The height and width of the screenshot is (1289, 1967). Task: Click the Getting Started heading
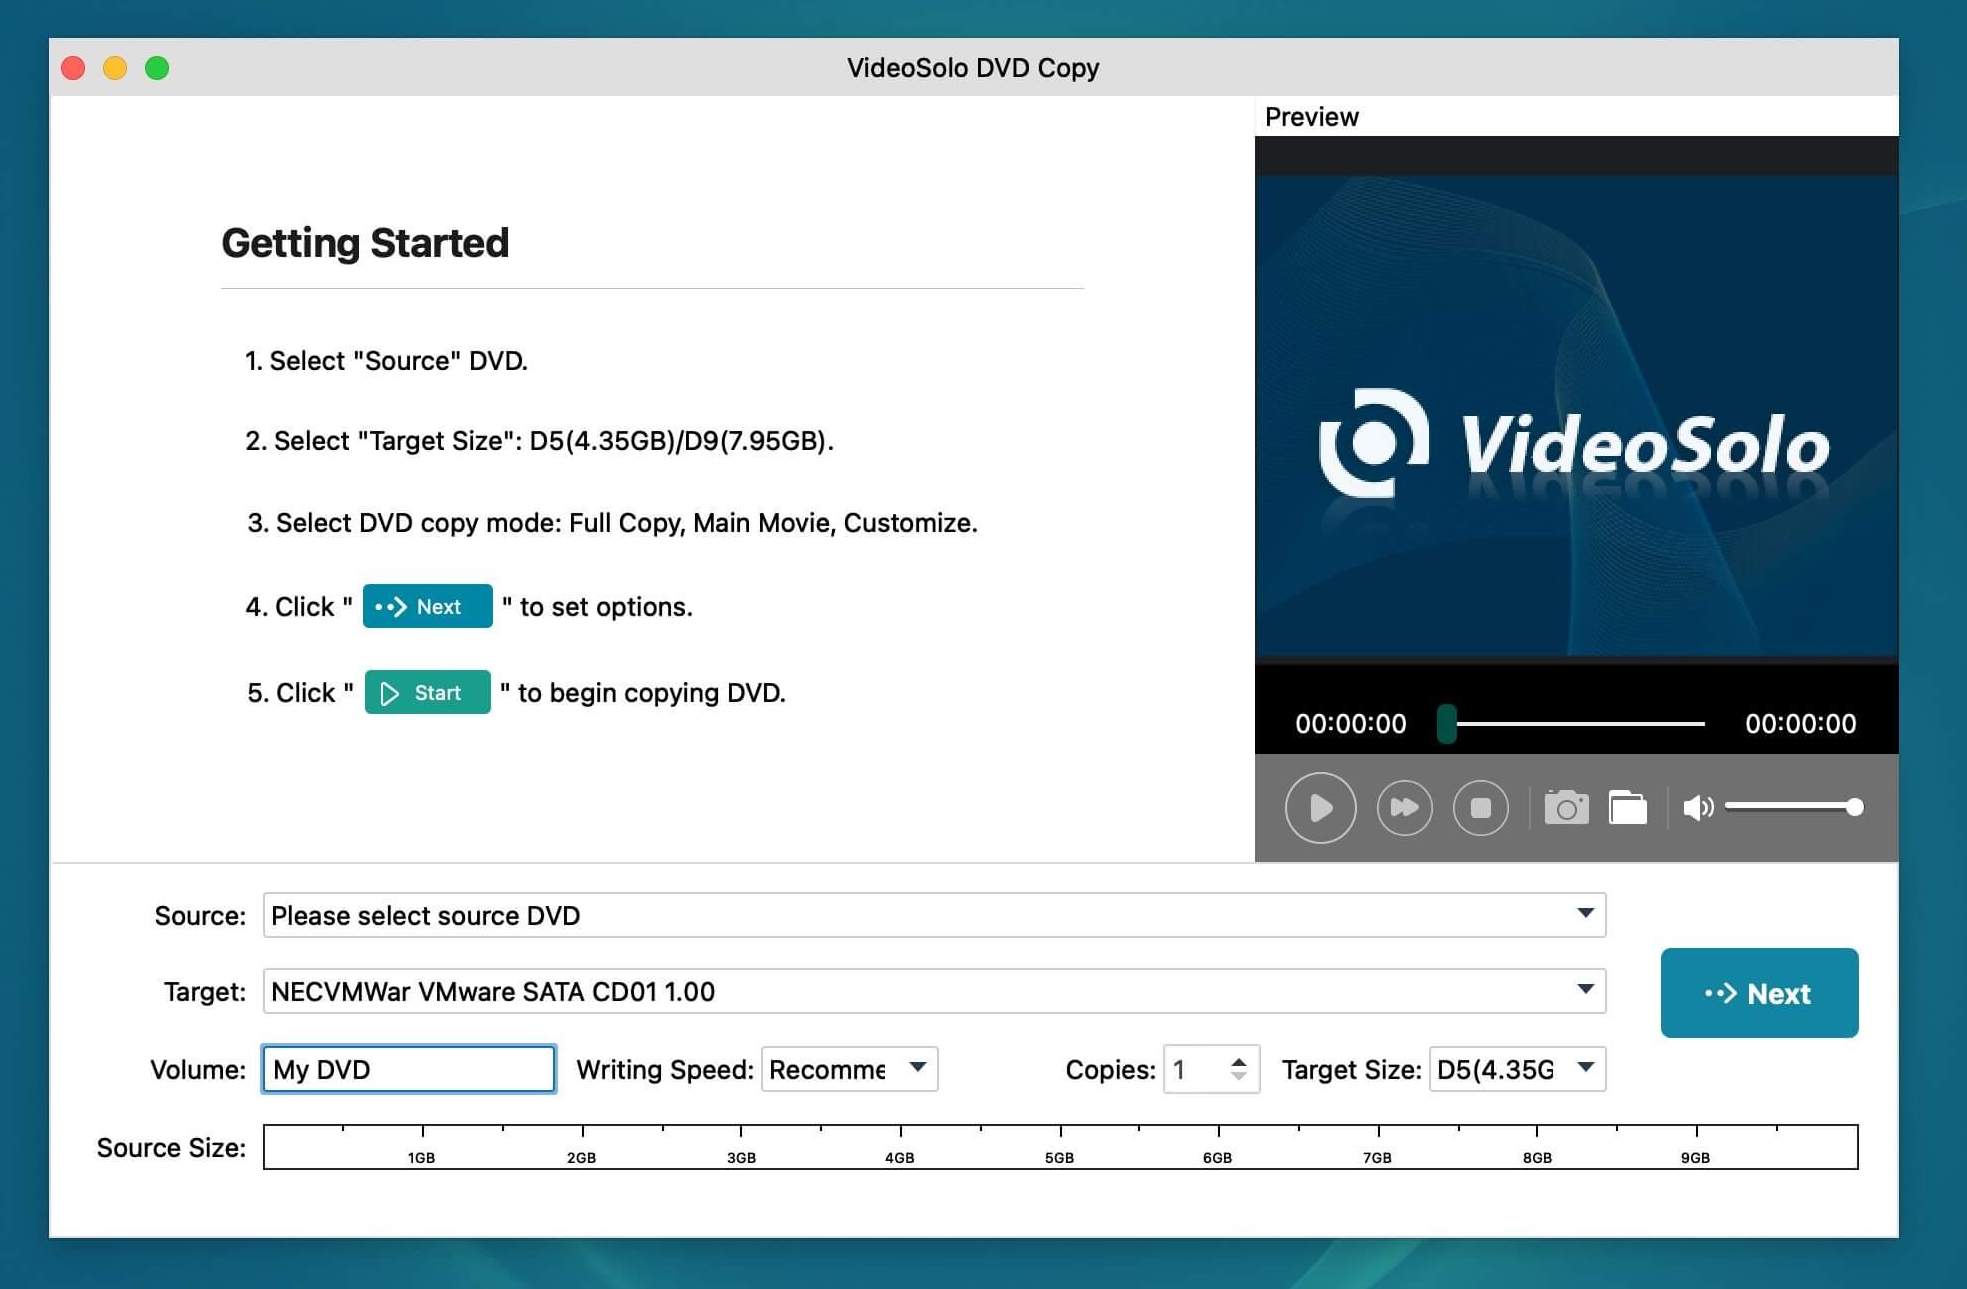(365, 243)
